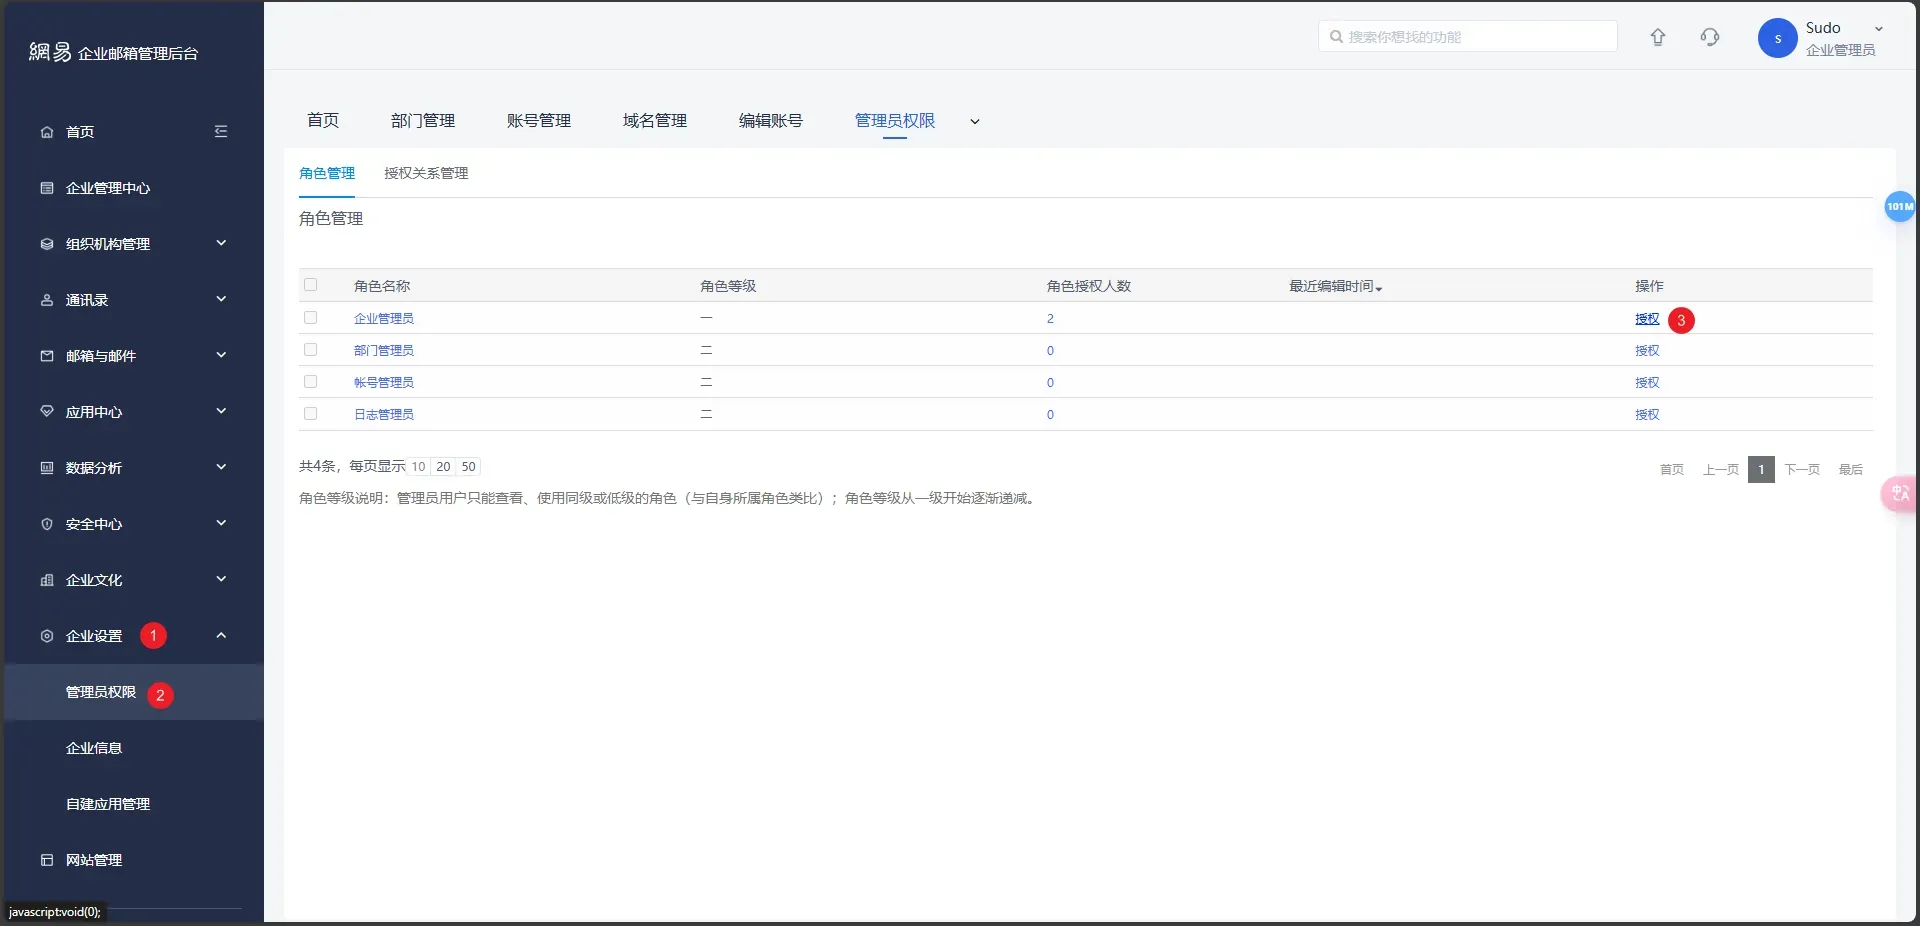Collapse the 企业设置 sidebar section

coord(221,636)
